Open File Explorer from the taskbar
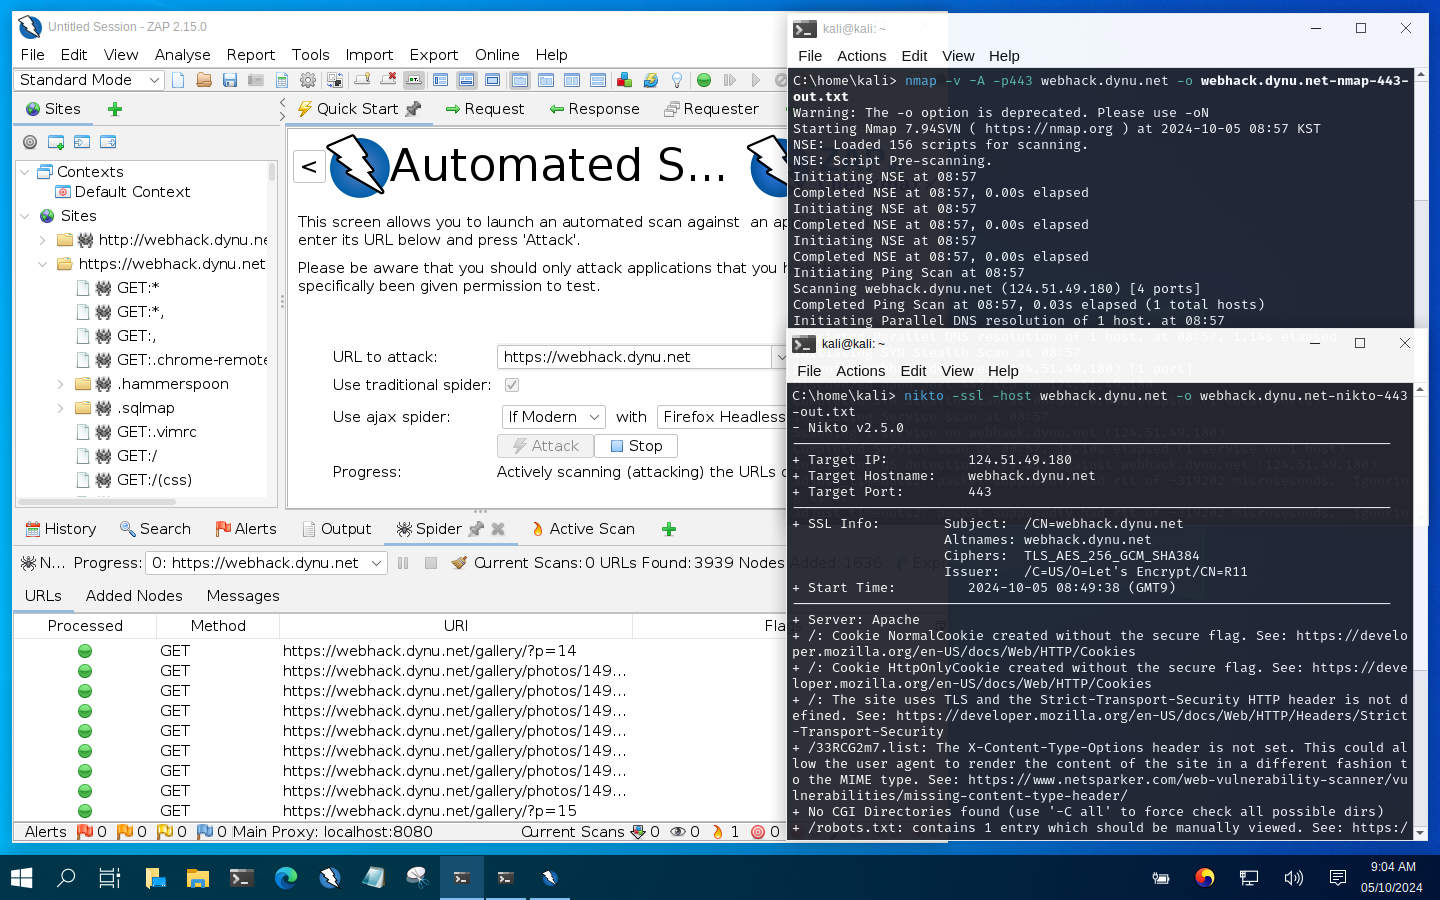Image resolution: width=1440 pixels, height=900 pixels. [x=197, y=878]
